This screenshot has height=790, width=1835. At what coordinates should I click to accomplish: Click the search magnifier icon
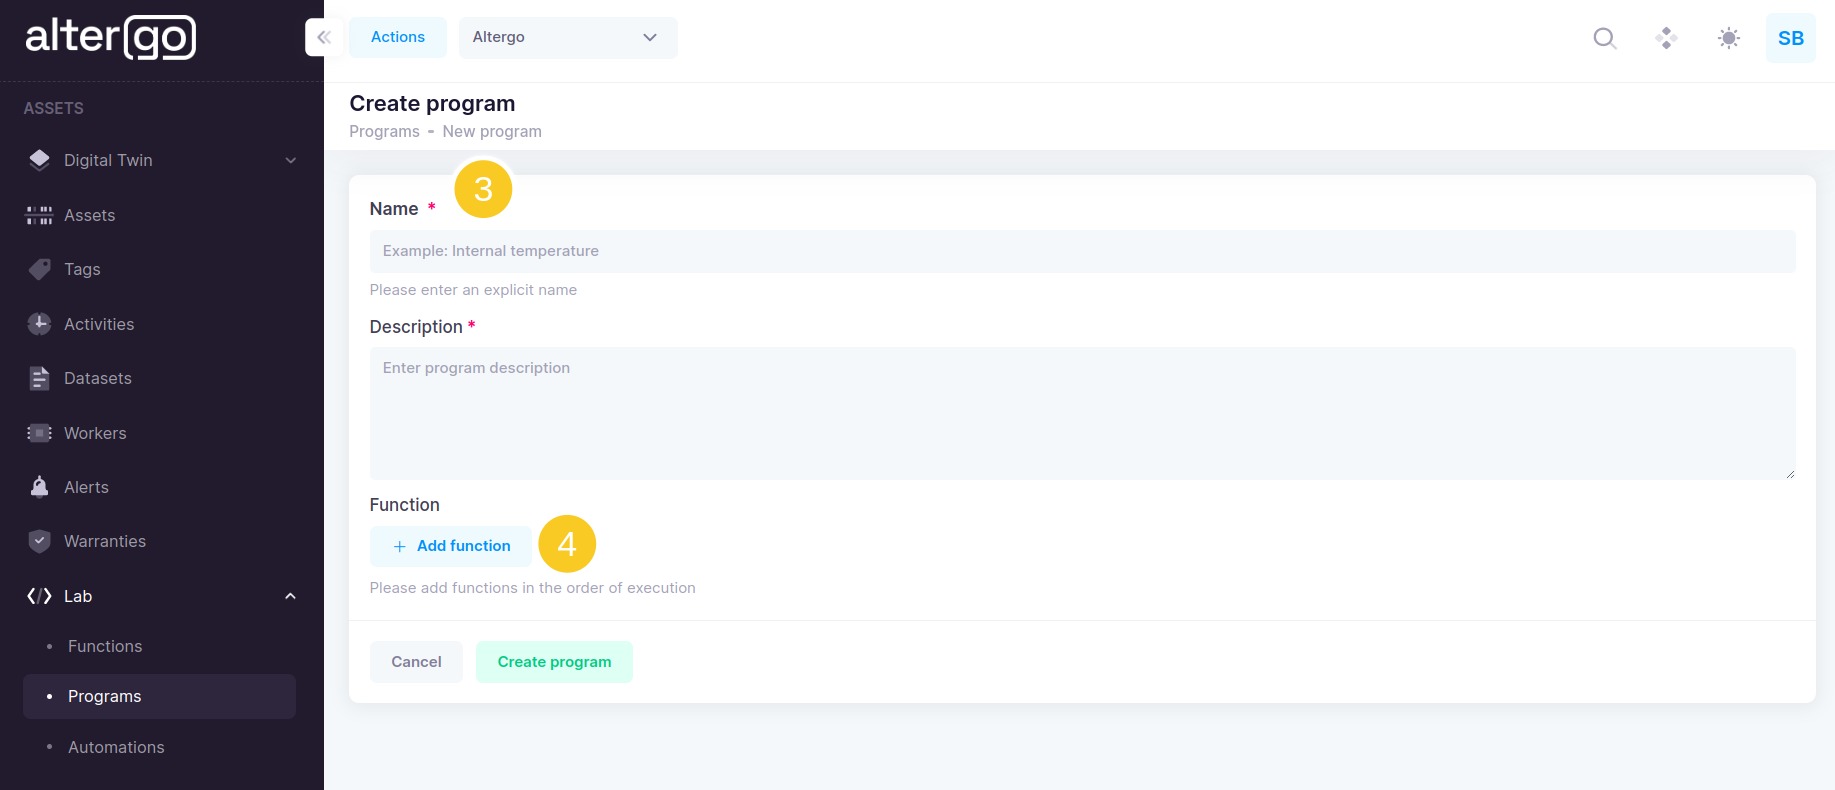pyautogui.click(x=1604, y=38)
